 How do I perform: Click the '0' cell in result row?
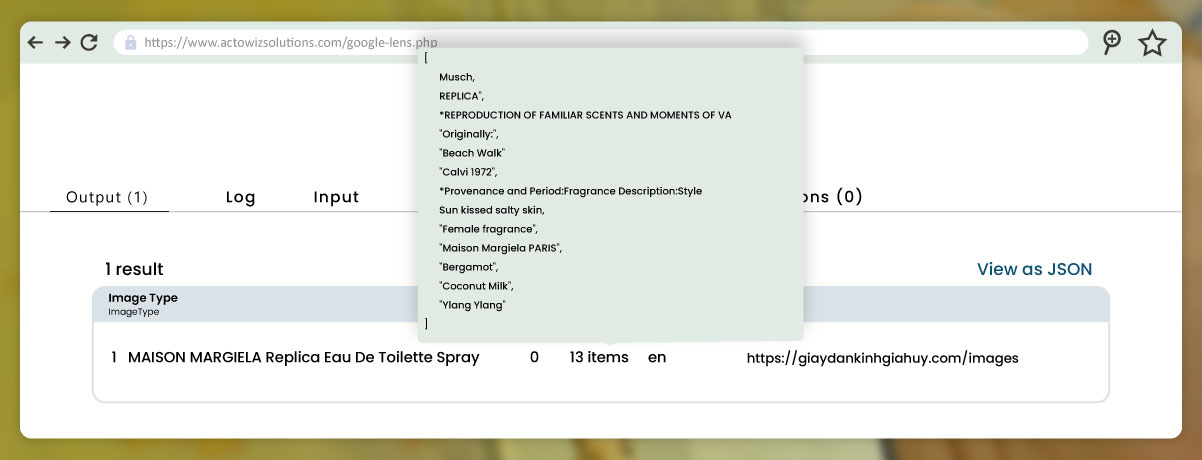coord(534,357)
